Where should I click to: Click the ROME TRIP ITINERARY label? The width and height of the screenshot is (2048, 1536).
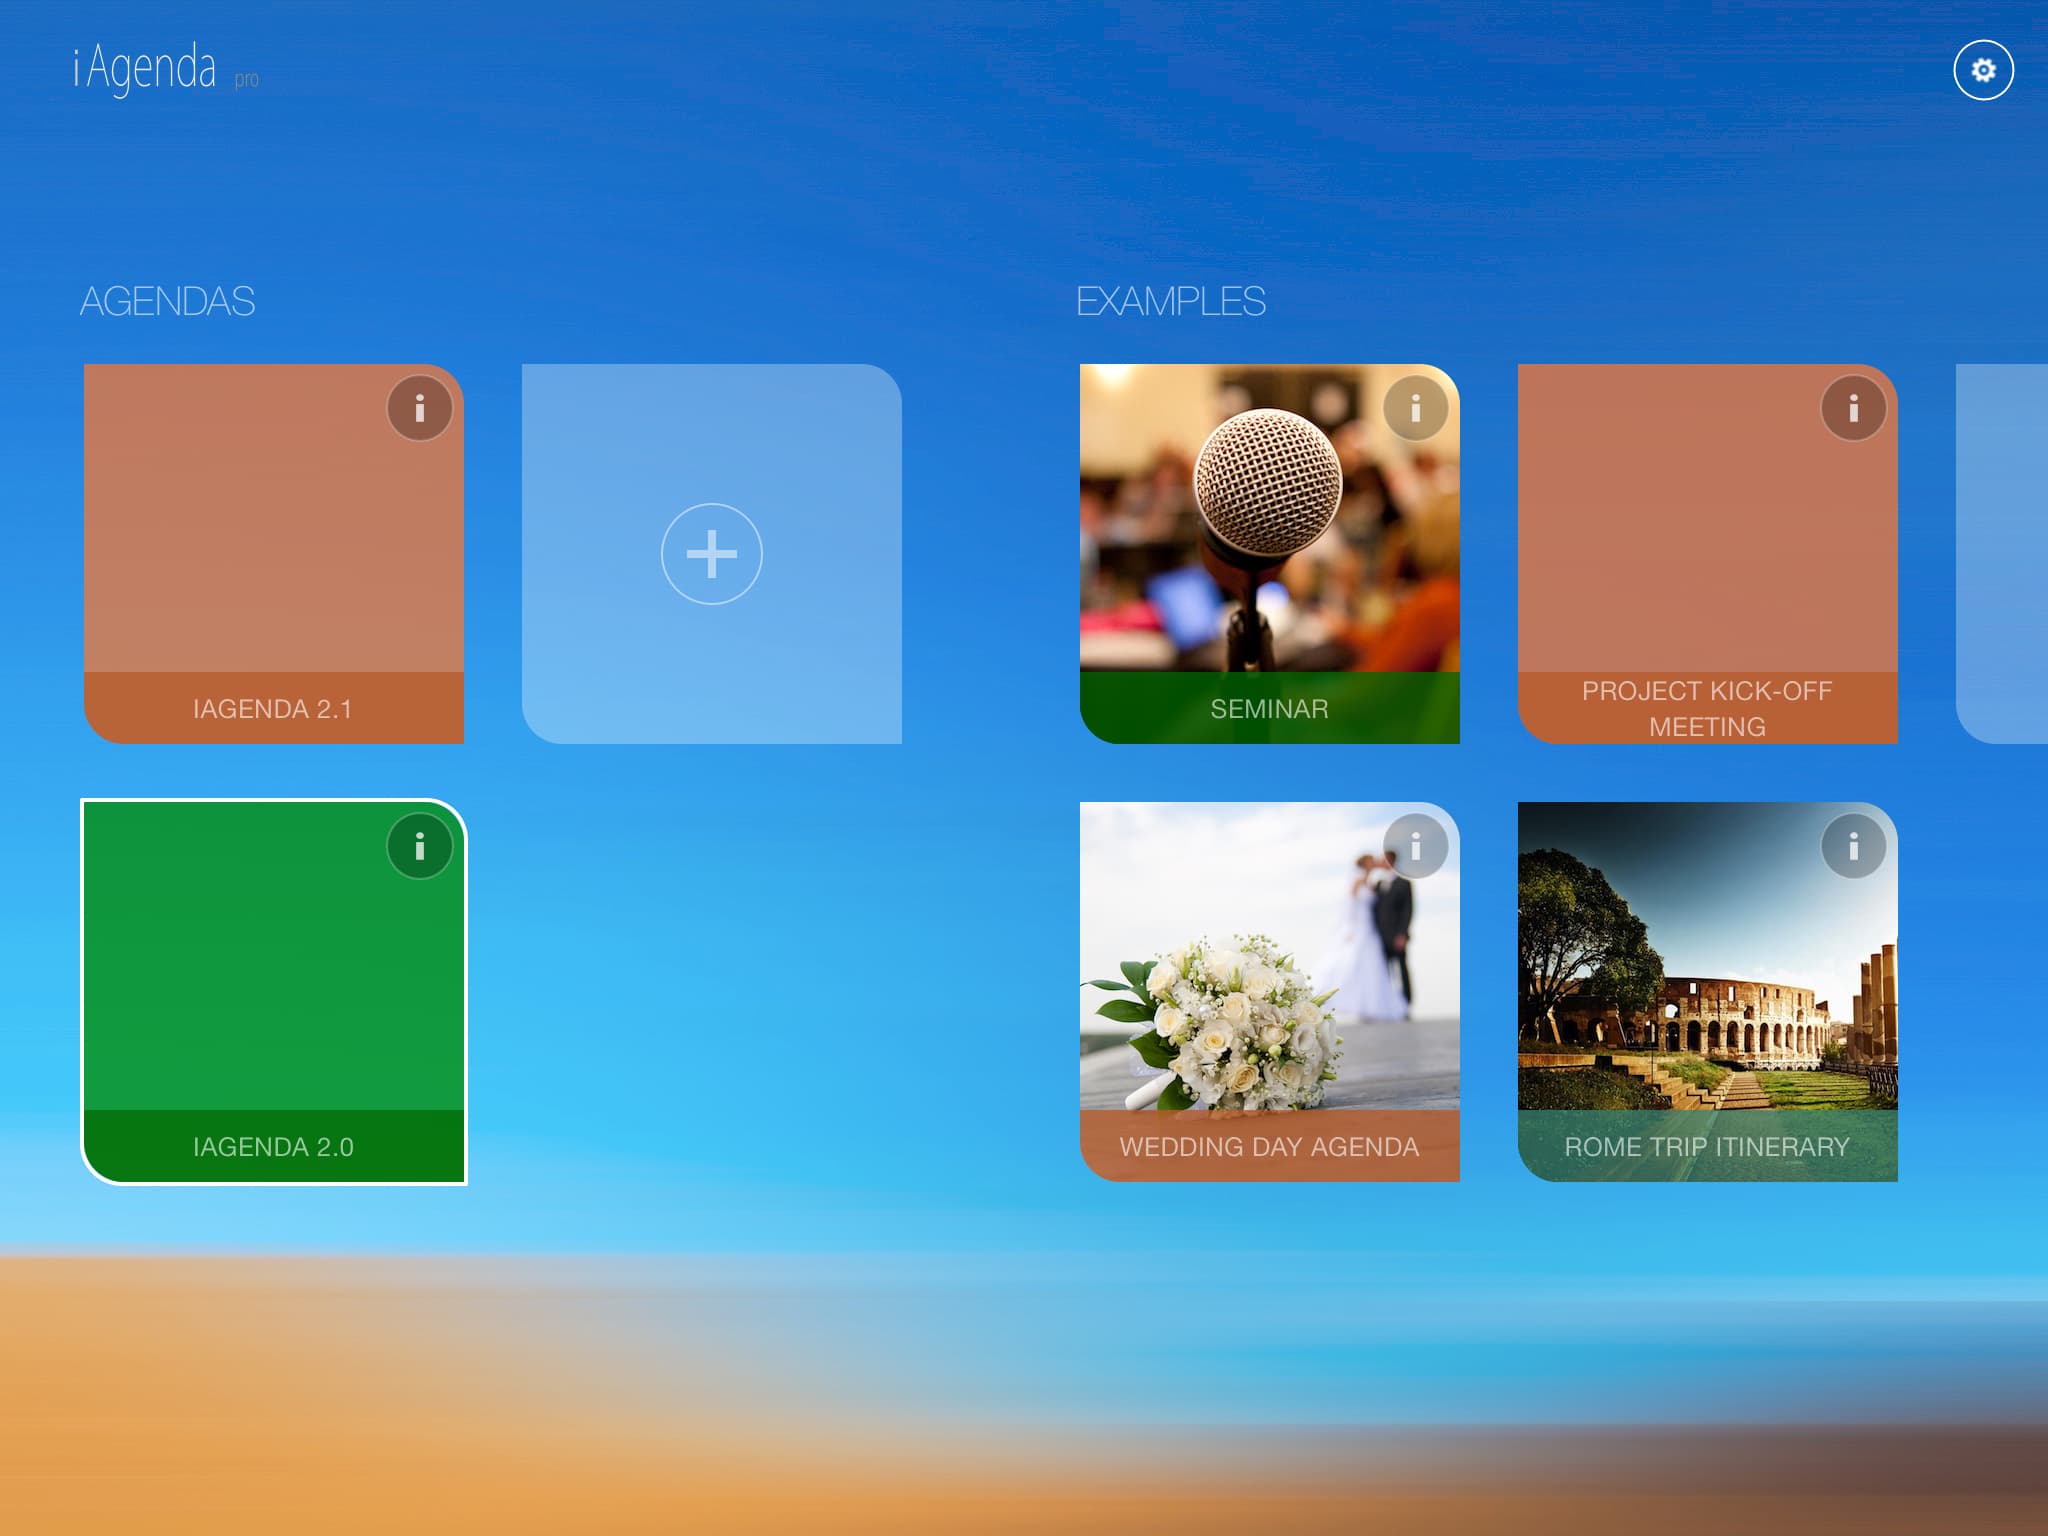click(x=1707, y=1146)
